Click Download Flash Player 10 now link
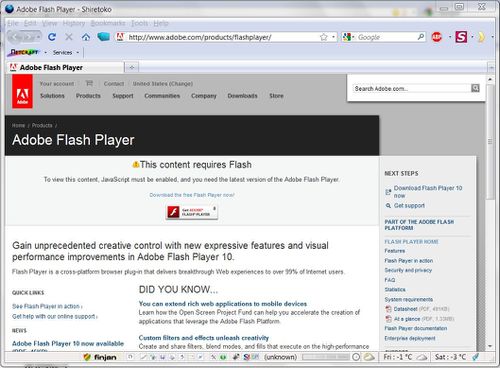 (428, 192)
